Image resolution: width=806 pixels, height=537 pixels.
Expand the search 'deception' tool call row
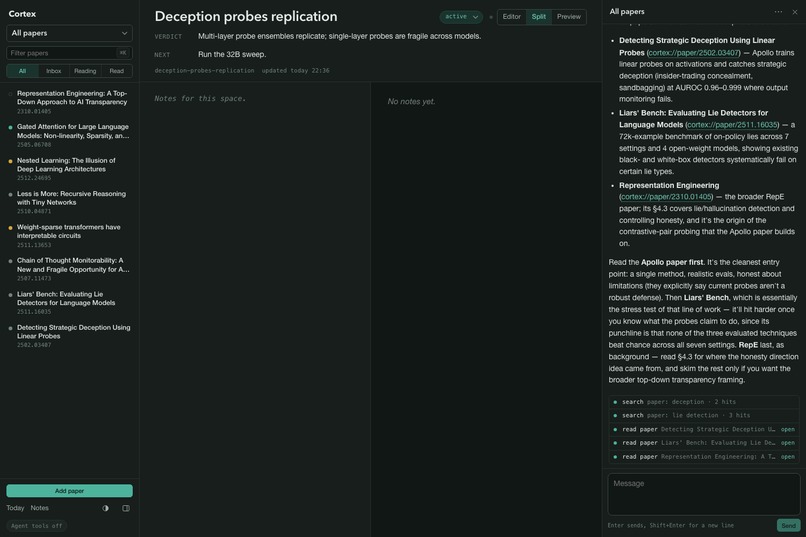point(704,402)
